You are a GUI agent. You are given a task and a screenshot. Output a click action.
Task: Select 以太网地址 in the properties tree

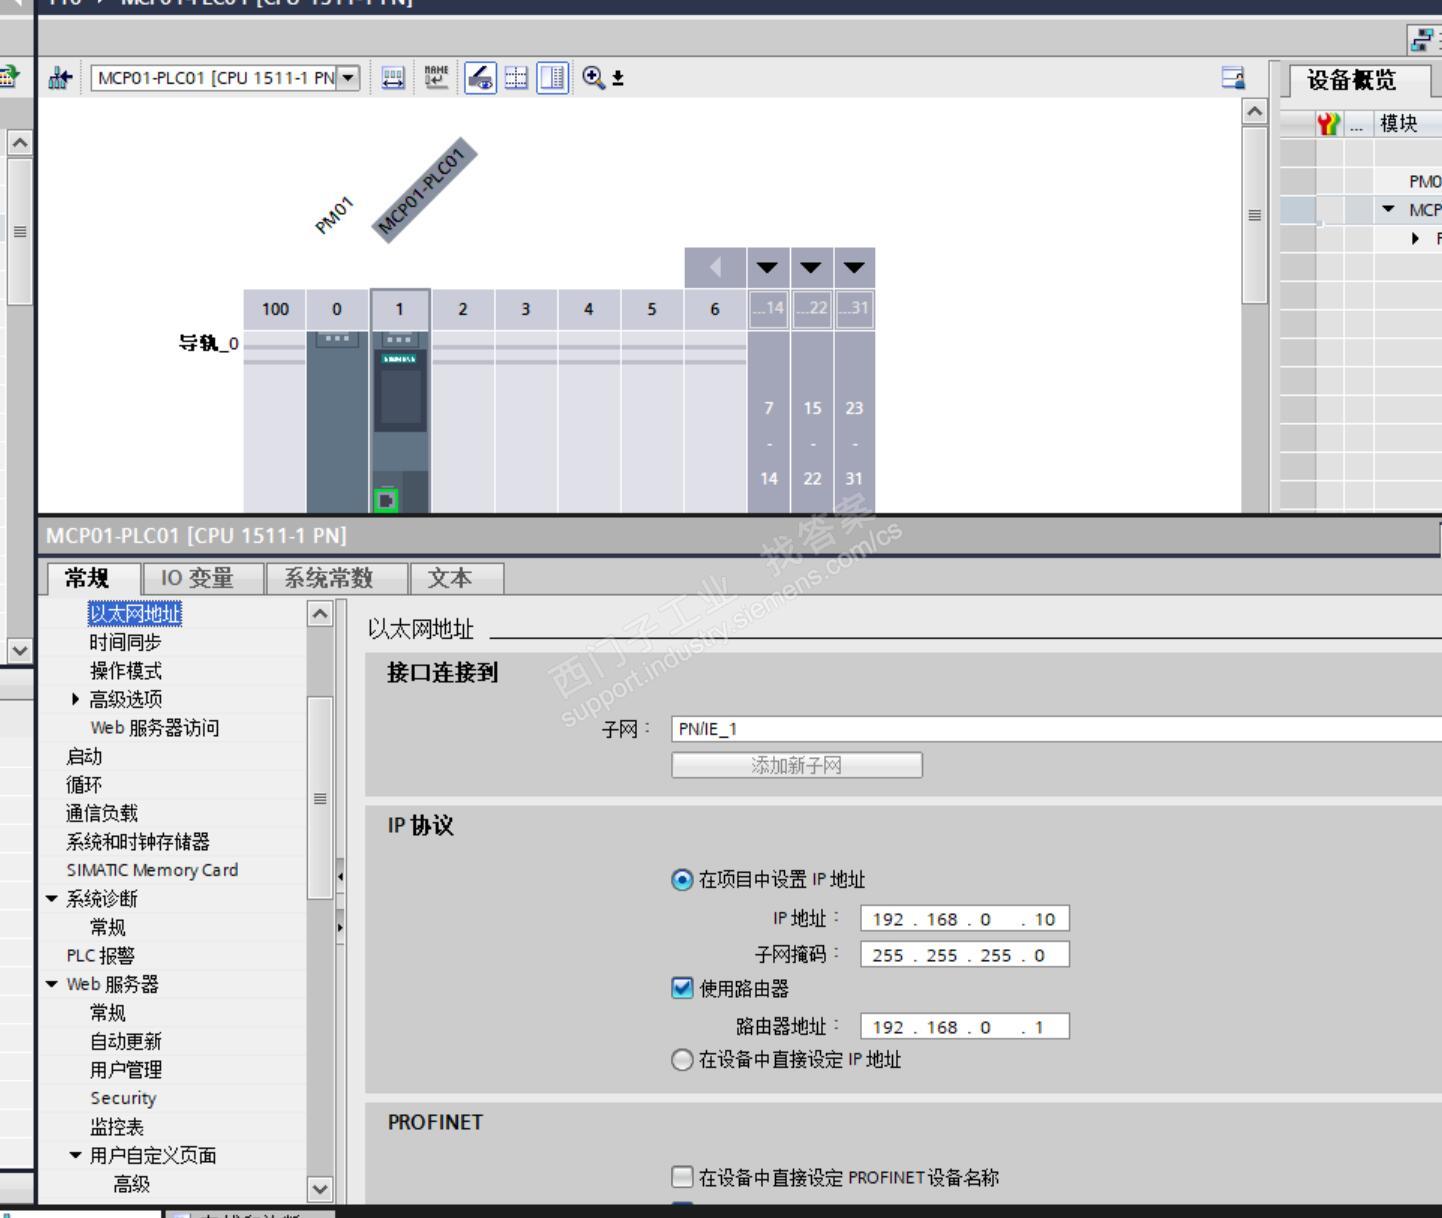click(135, 614)
